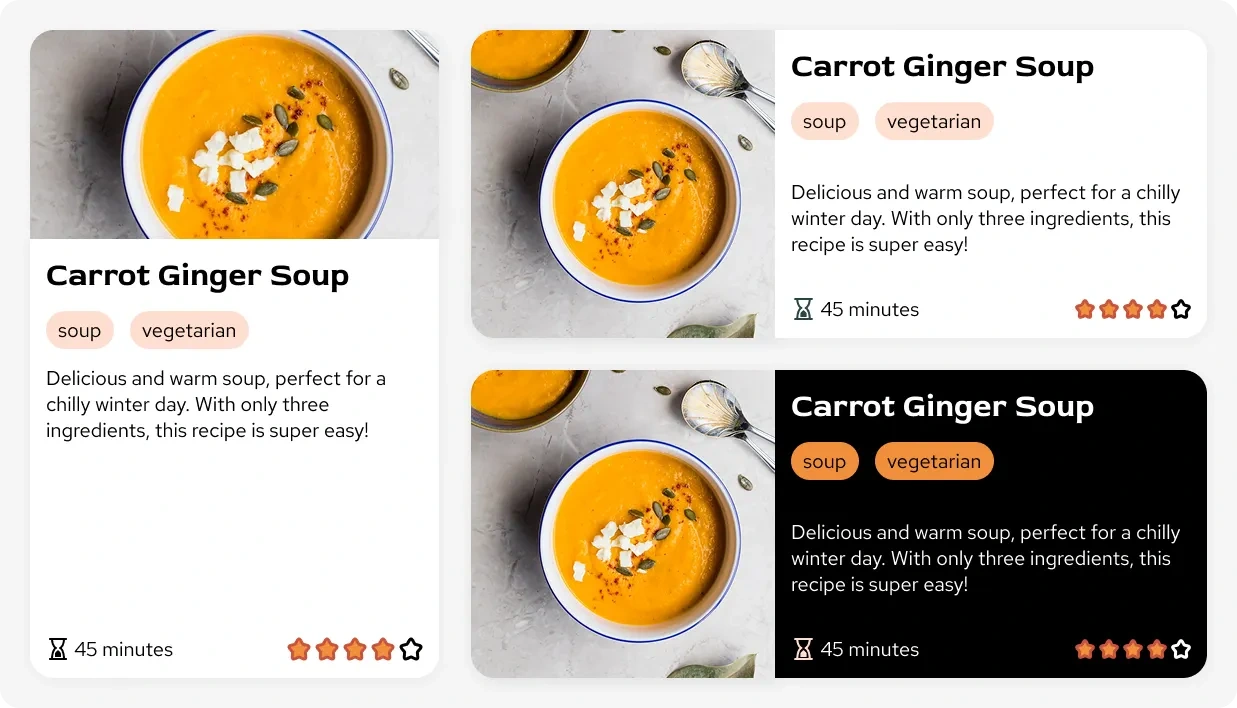Screen dimensions: 1237x708
Task: Click the empty fifth star in the white horizontal card
Action: click(x=1181, y=309)
